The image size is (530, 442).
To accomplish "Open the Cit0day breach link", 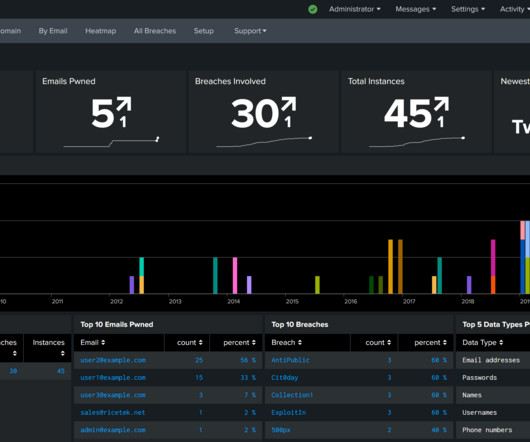I will (x=285, y=378).
